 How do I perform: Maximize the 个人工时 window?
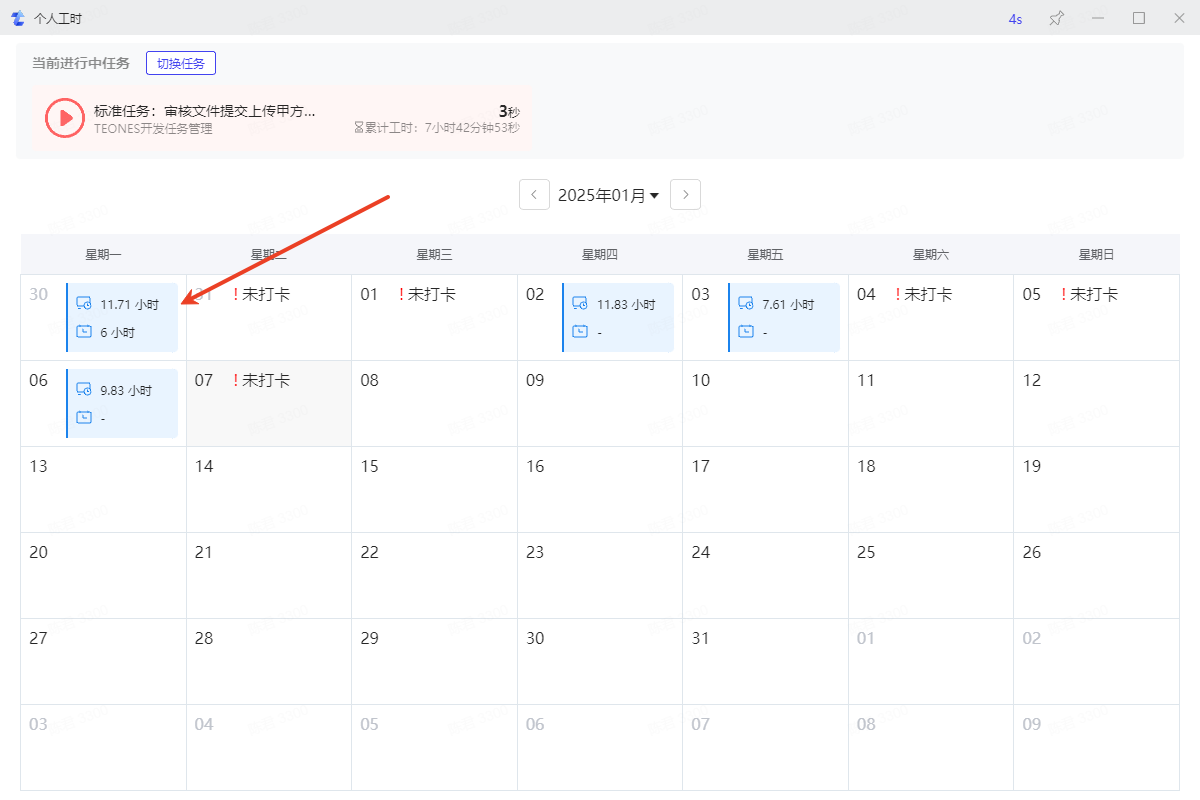[x=1138, y=19]
